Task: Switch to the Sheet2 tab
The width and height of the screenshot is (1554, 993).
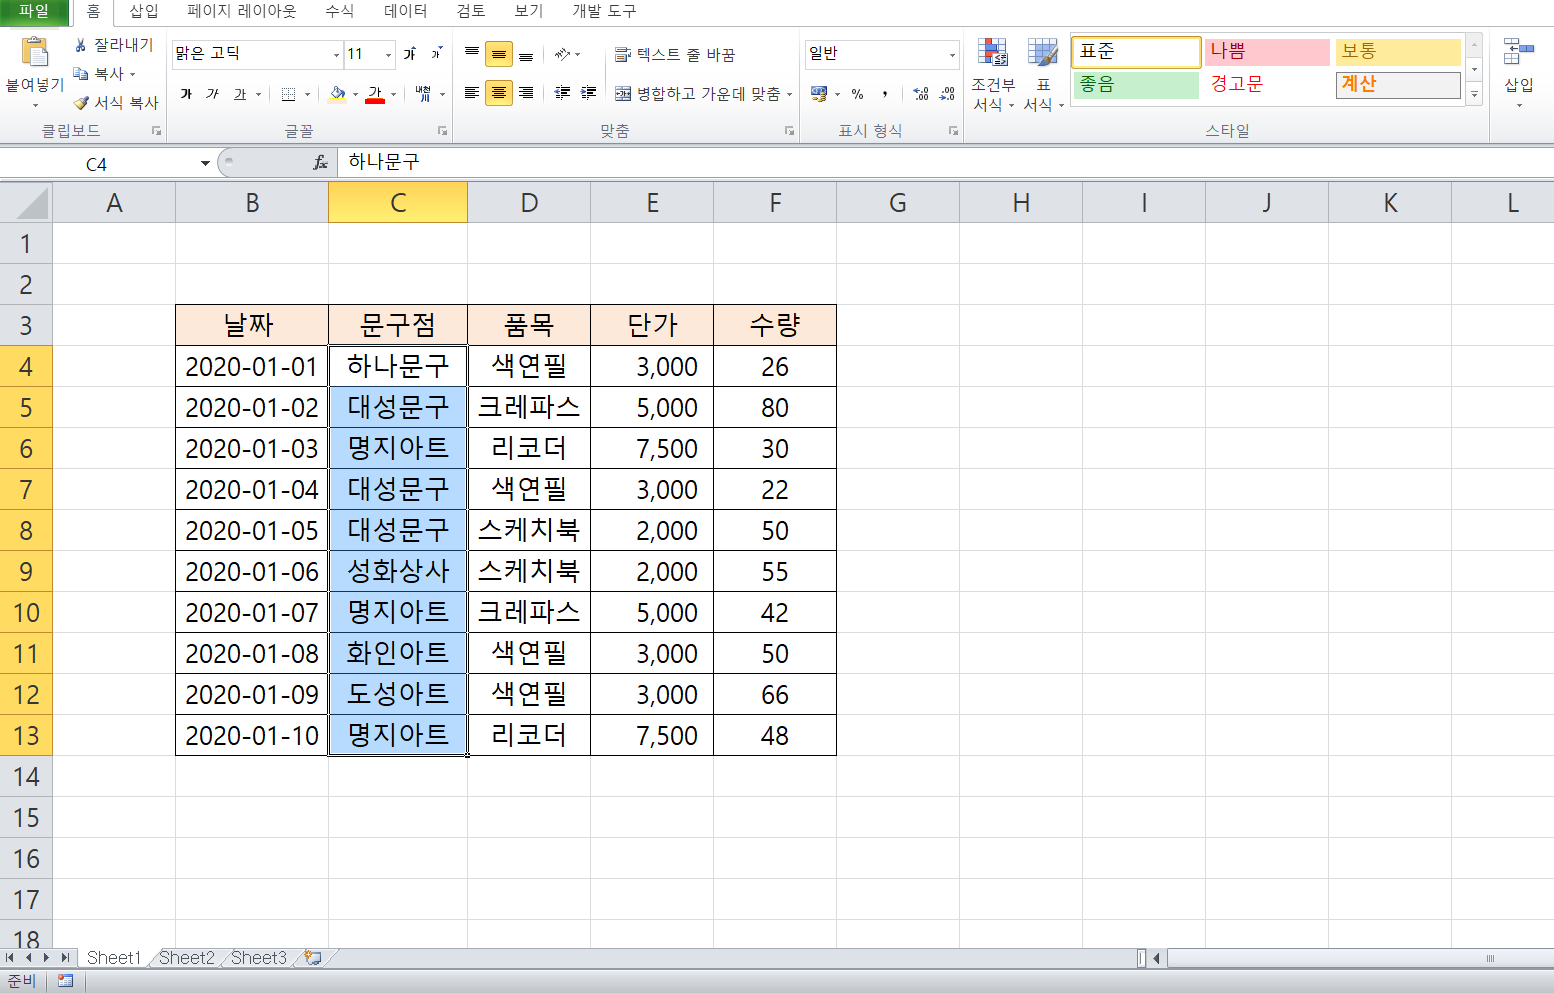Action: point(187,958)
